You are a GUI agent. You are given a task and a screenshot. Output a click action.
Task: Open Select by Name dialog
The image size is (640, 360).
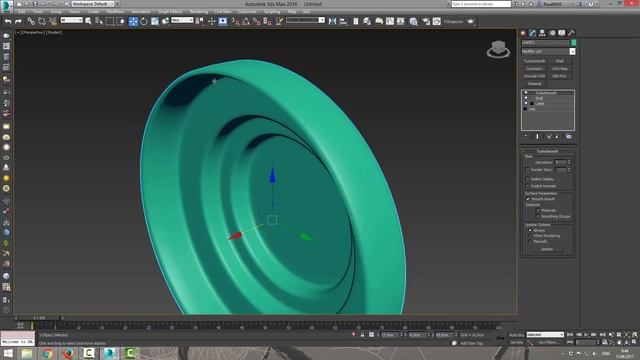tap(99, 21)
